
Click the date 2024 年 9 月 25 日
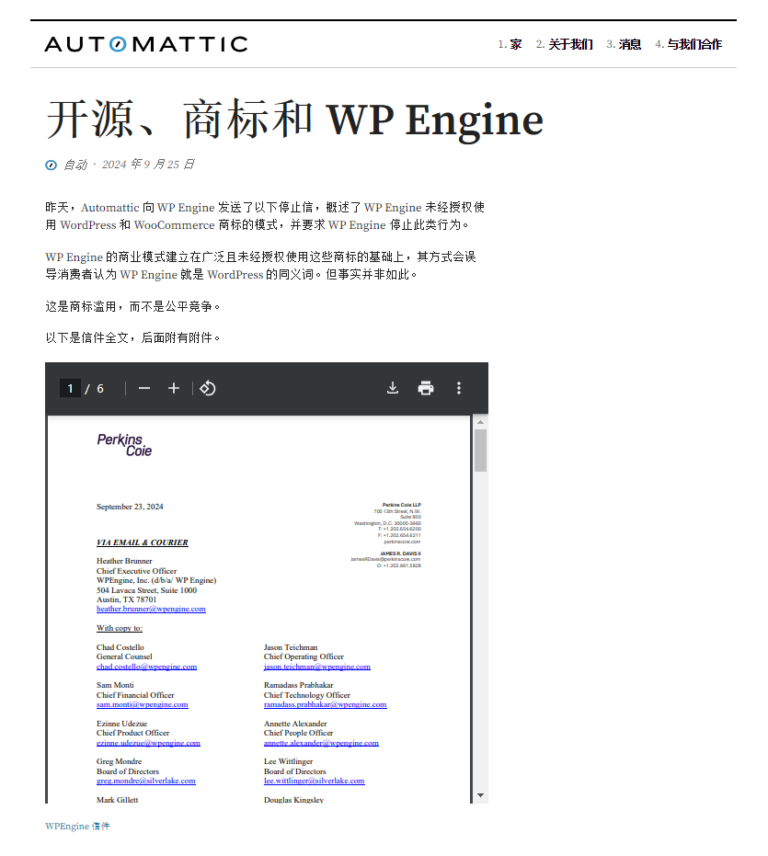[x=148, y=165]
